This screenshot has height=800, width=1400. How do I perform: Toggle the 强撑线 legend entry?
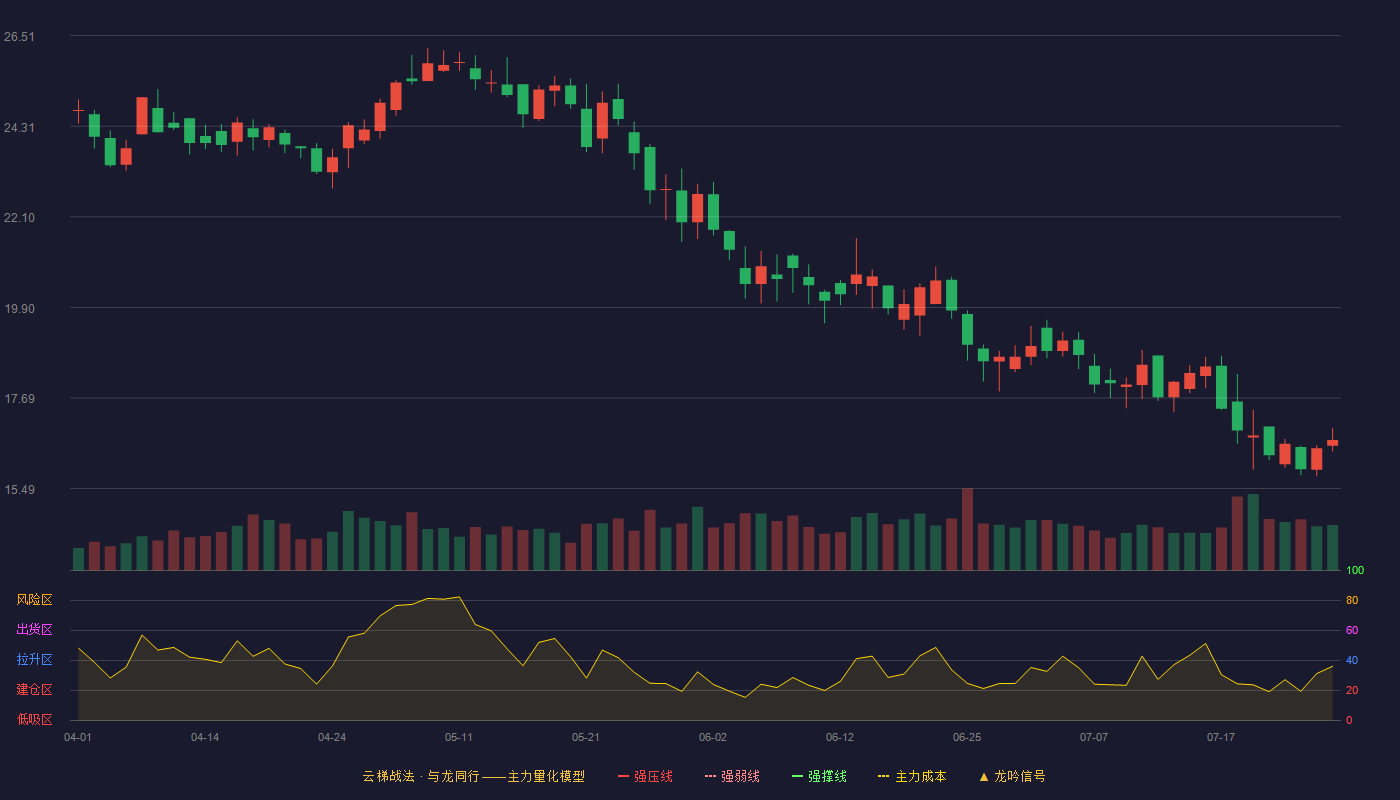[819, 776]
